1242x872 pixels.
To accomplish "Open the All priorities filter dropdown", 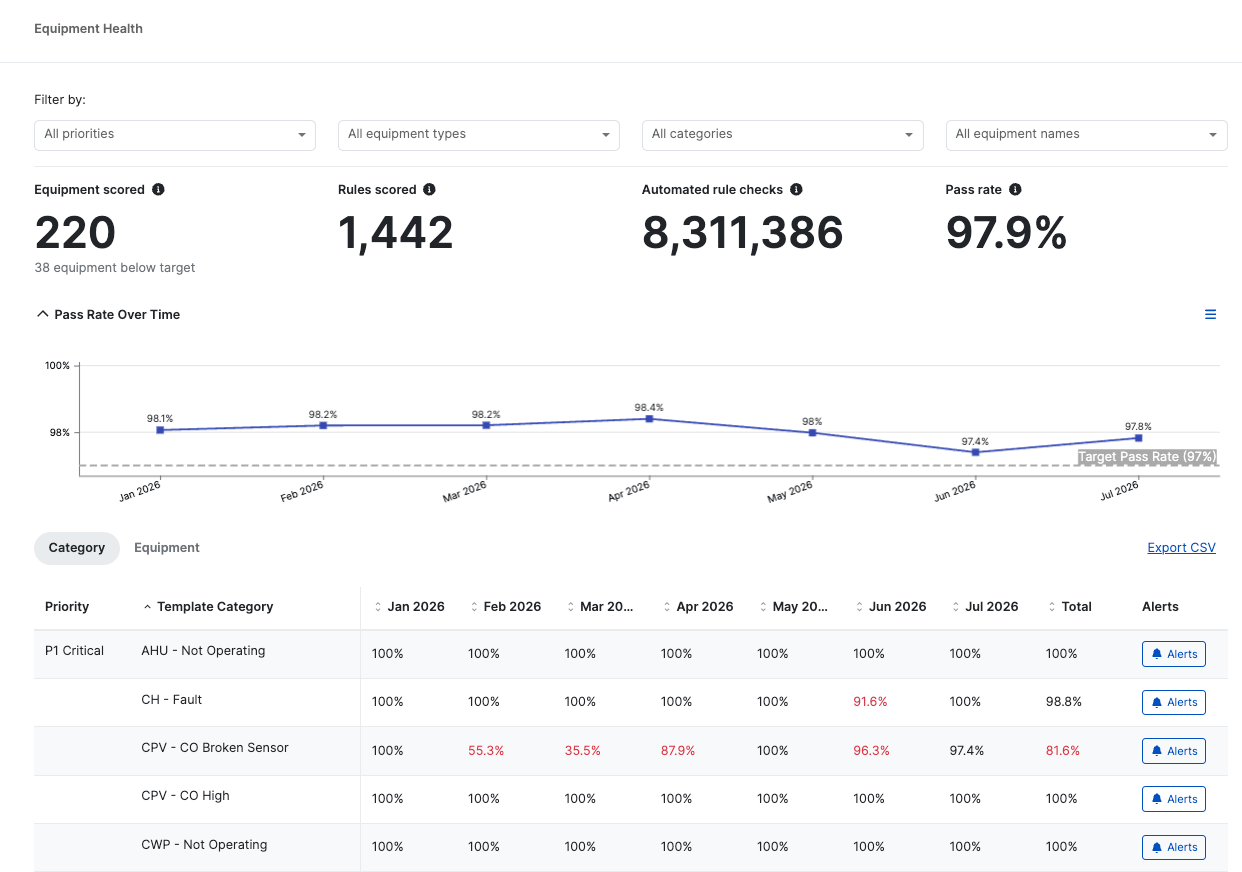I will pos(175,135).
